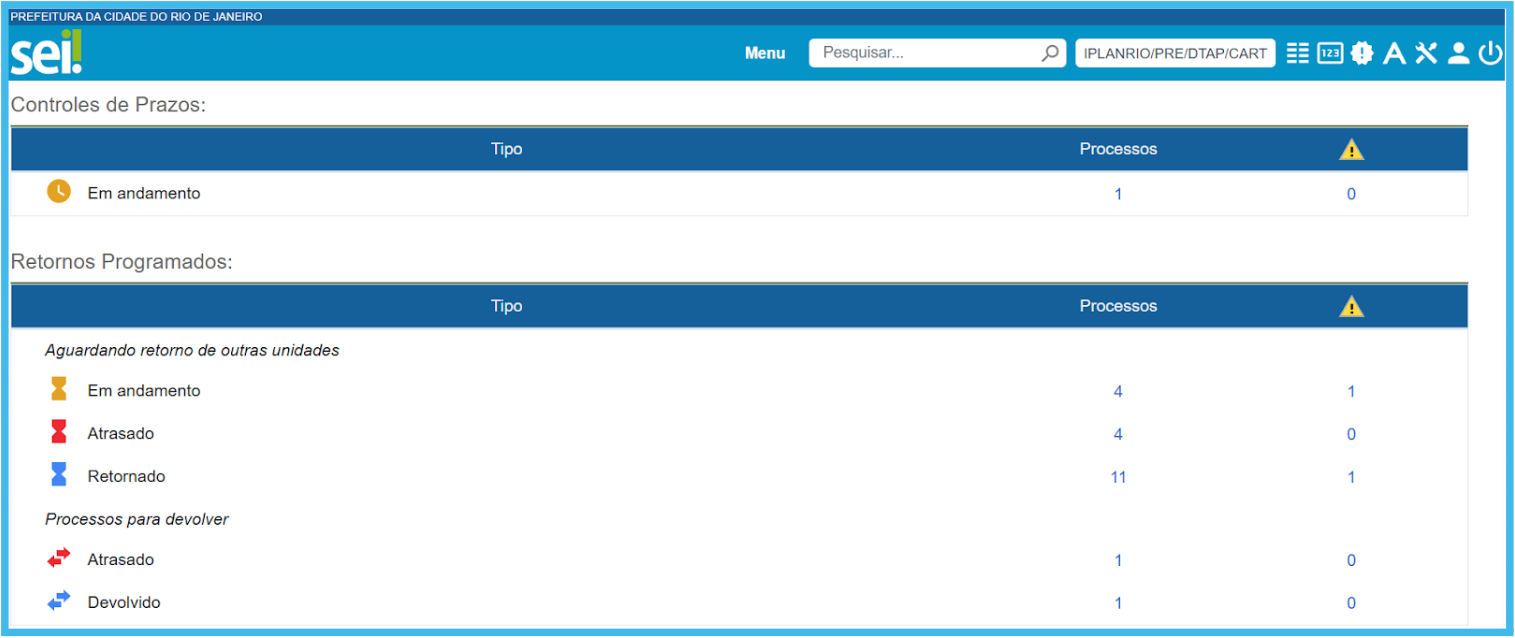Open the tools settings icon
The image size is (1515, 638).
point(1426,54)
